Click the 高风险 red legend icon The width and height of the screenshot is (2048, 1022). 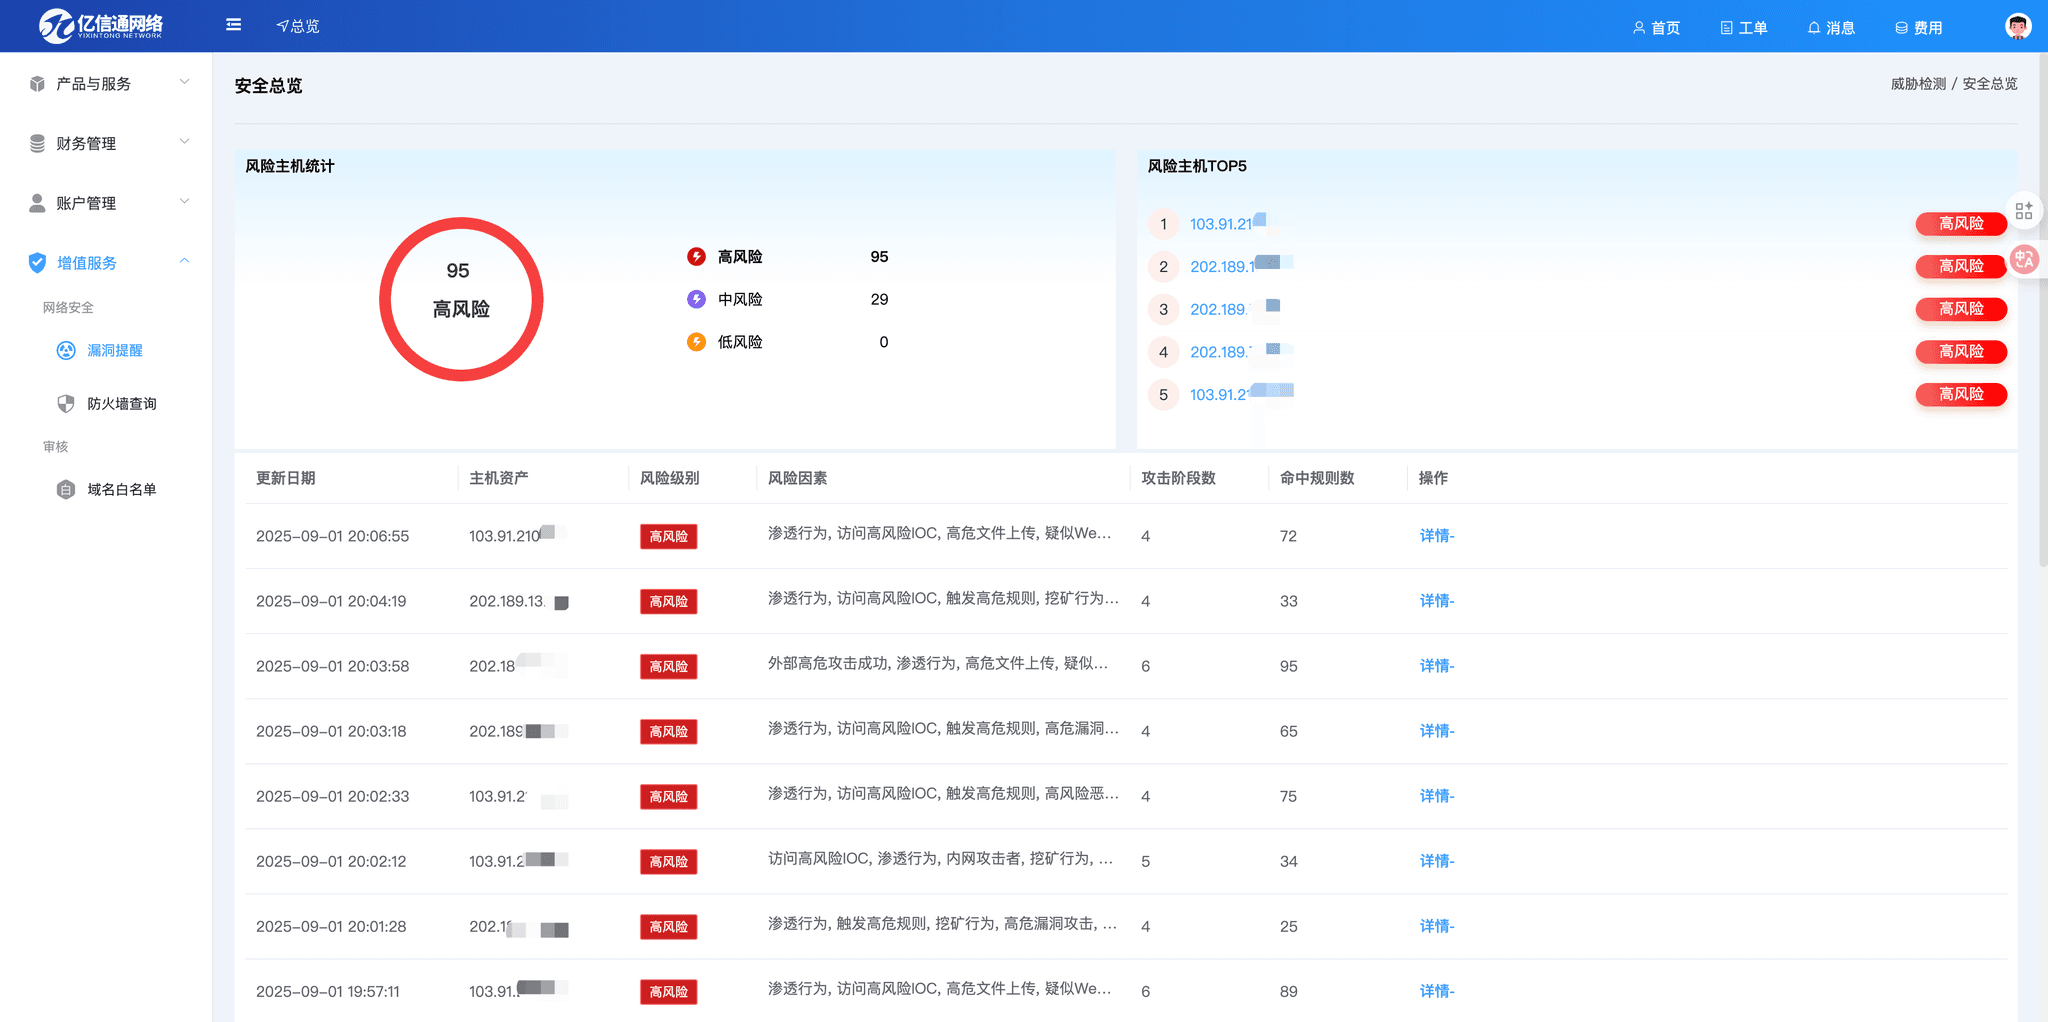click(696, 257)
